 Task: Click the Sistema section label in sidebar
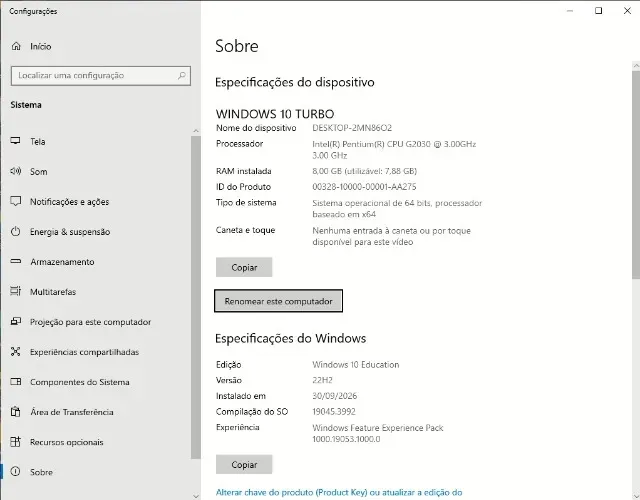26,105
